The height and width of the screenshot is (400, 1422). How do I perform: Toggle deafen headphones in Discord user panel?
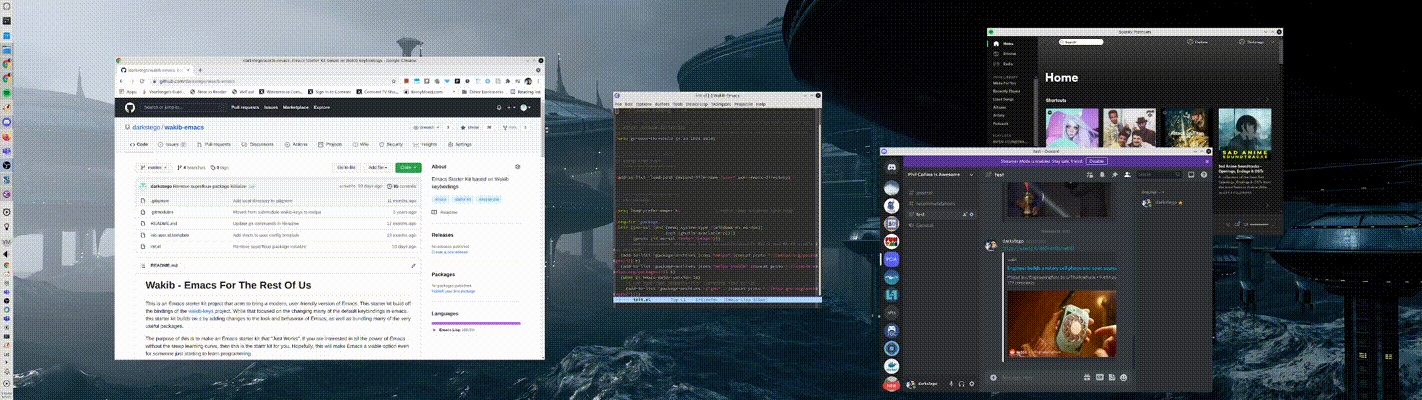(961, 384)
